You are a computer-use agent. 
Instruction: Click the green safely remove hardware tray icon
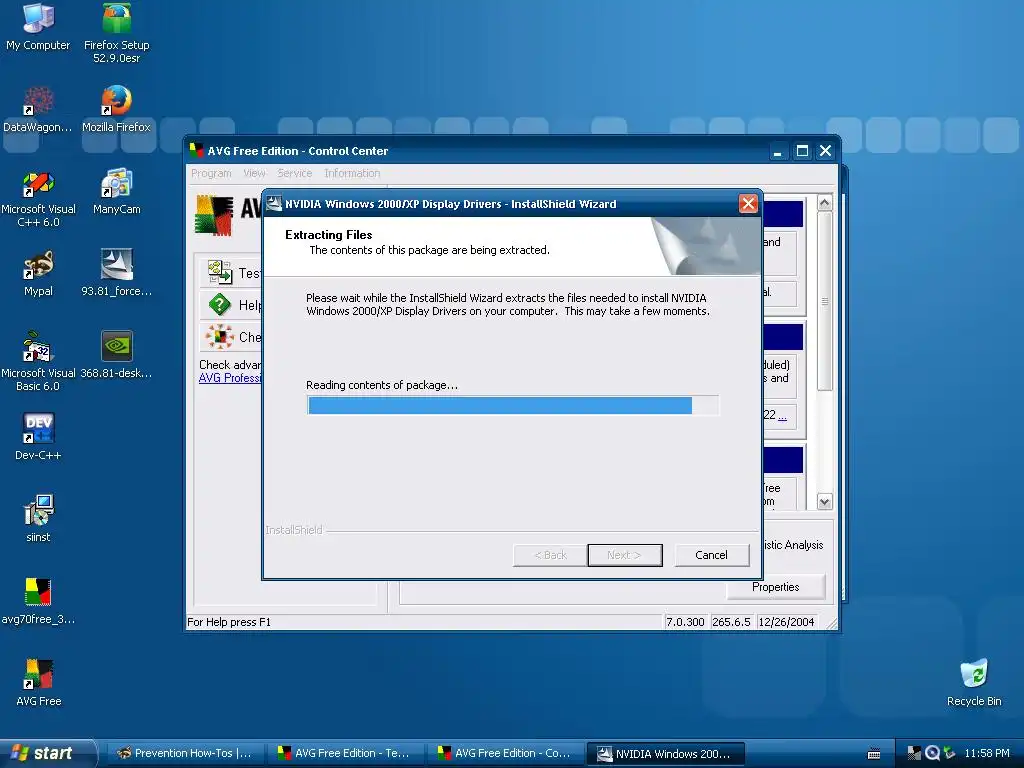949,753
